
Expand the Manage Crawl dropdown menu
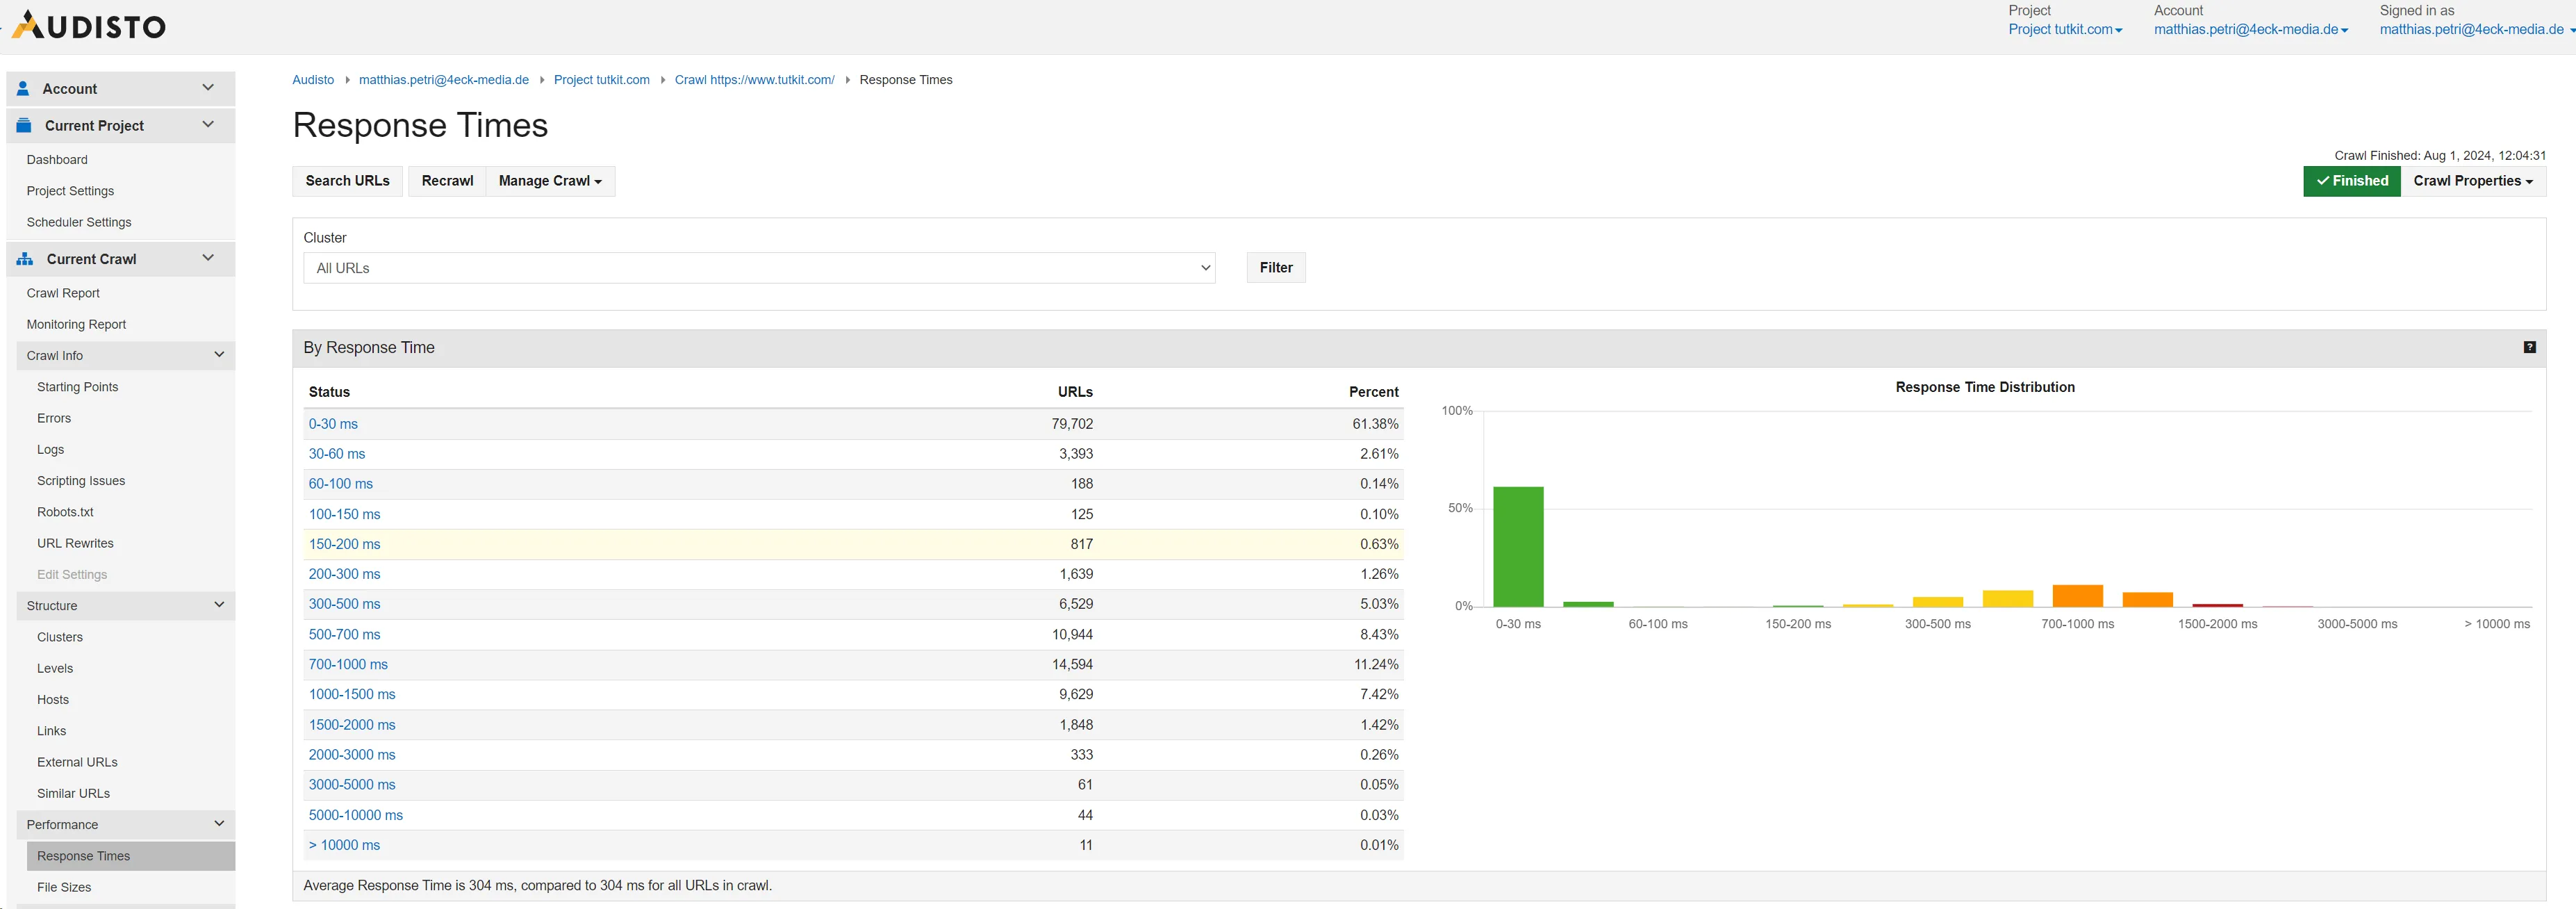(550, 179)
